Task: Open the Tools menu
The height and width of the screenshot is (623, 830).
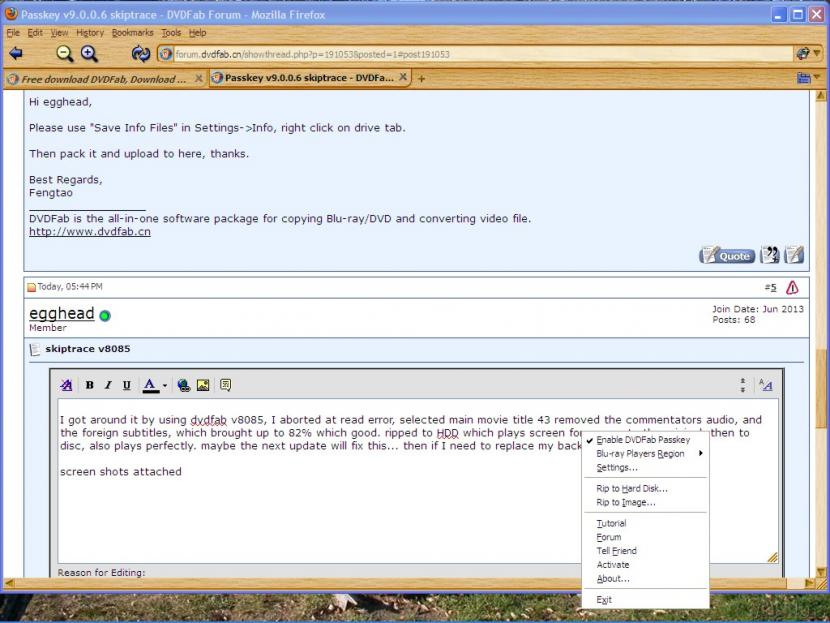Action: [x=171, y=33]
